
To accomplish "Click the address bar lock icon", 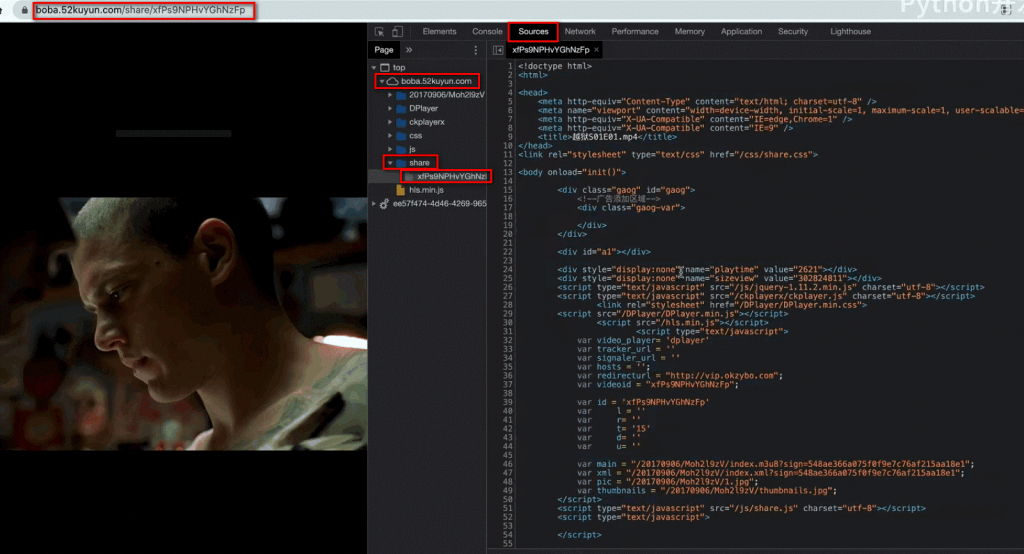I will (24, 10).
